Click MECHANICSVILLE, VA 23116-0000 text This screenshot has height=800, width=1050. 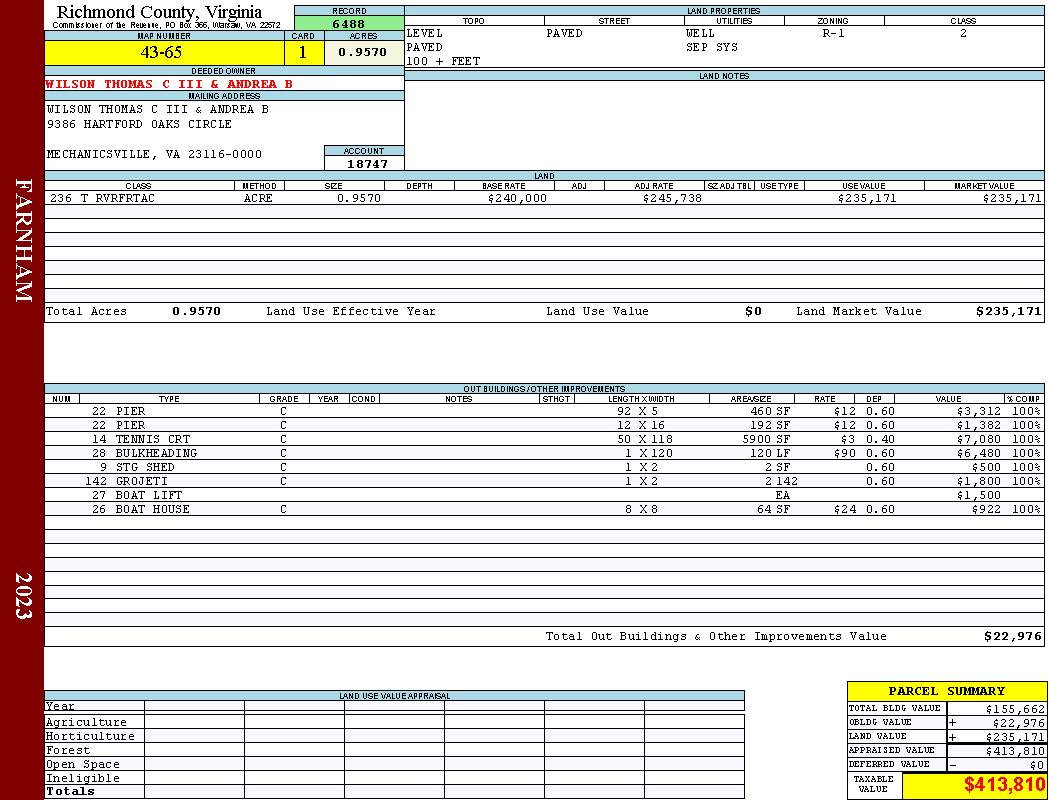click(x=154, y=154)
